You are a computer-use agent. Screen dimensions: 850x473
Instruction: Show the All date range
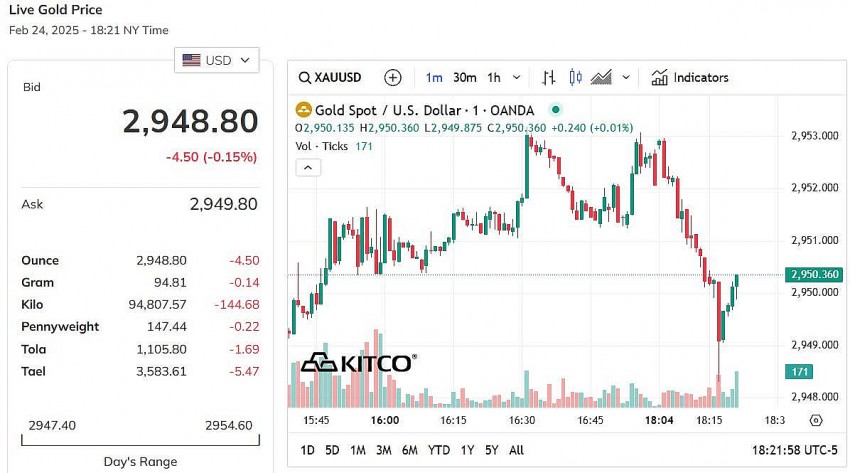coord(516,450)
